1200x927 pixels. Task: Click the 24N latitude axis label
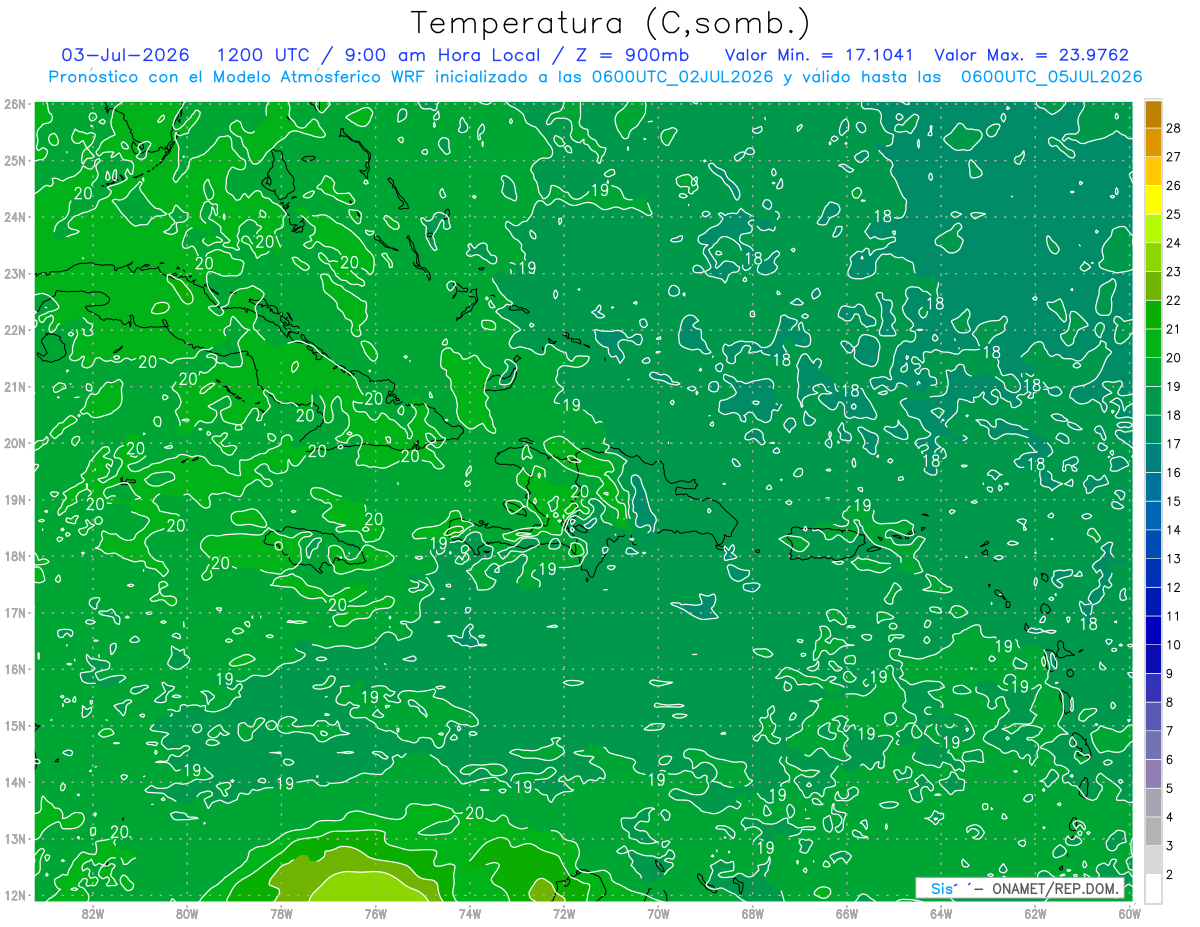pyautogui.click(x=14, y=217)
